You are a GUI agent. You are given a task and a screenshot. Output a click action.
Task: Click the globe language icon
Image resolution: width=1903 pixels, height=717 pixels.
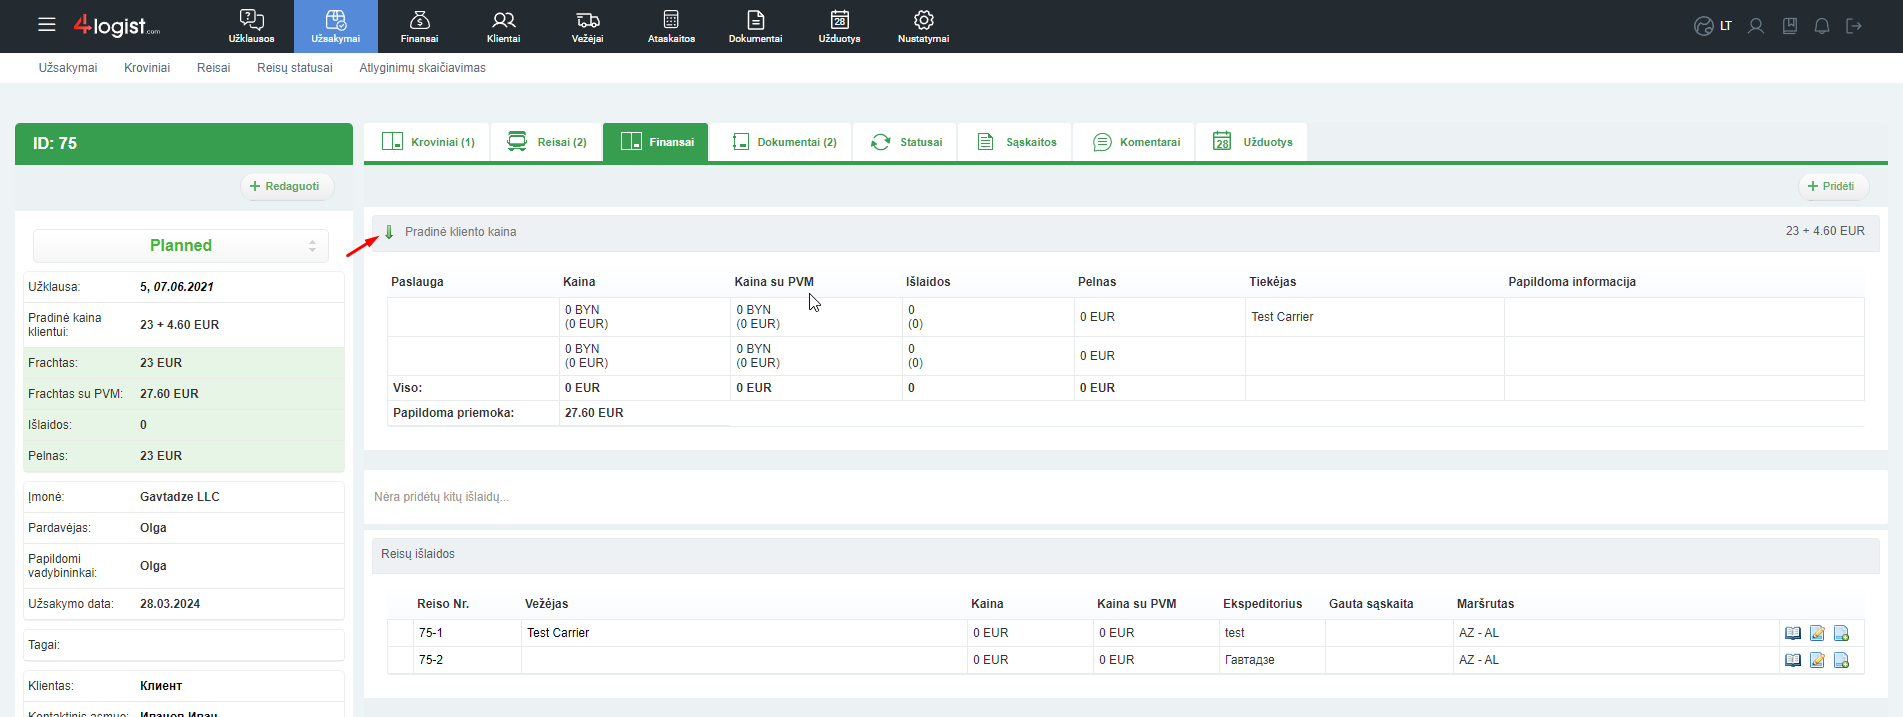tap(1704, 26)
